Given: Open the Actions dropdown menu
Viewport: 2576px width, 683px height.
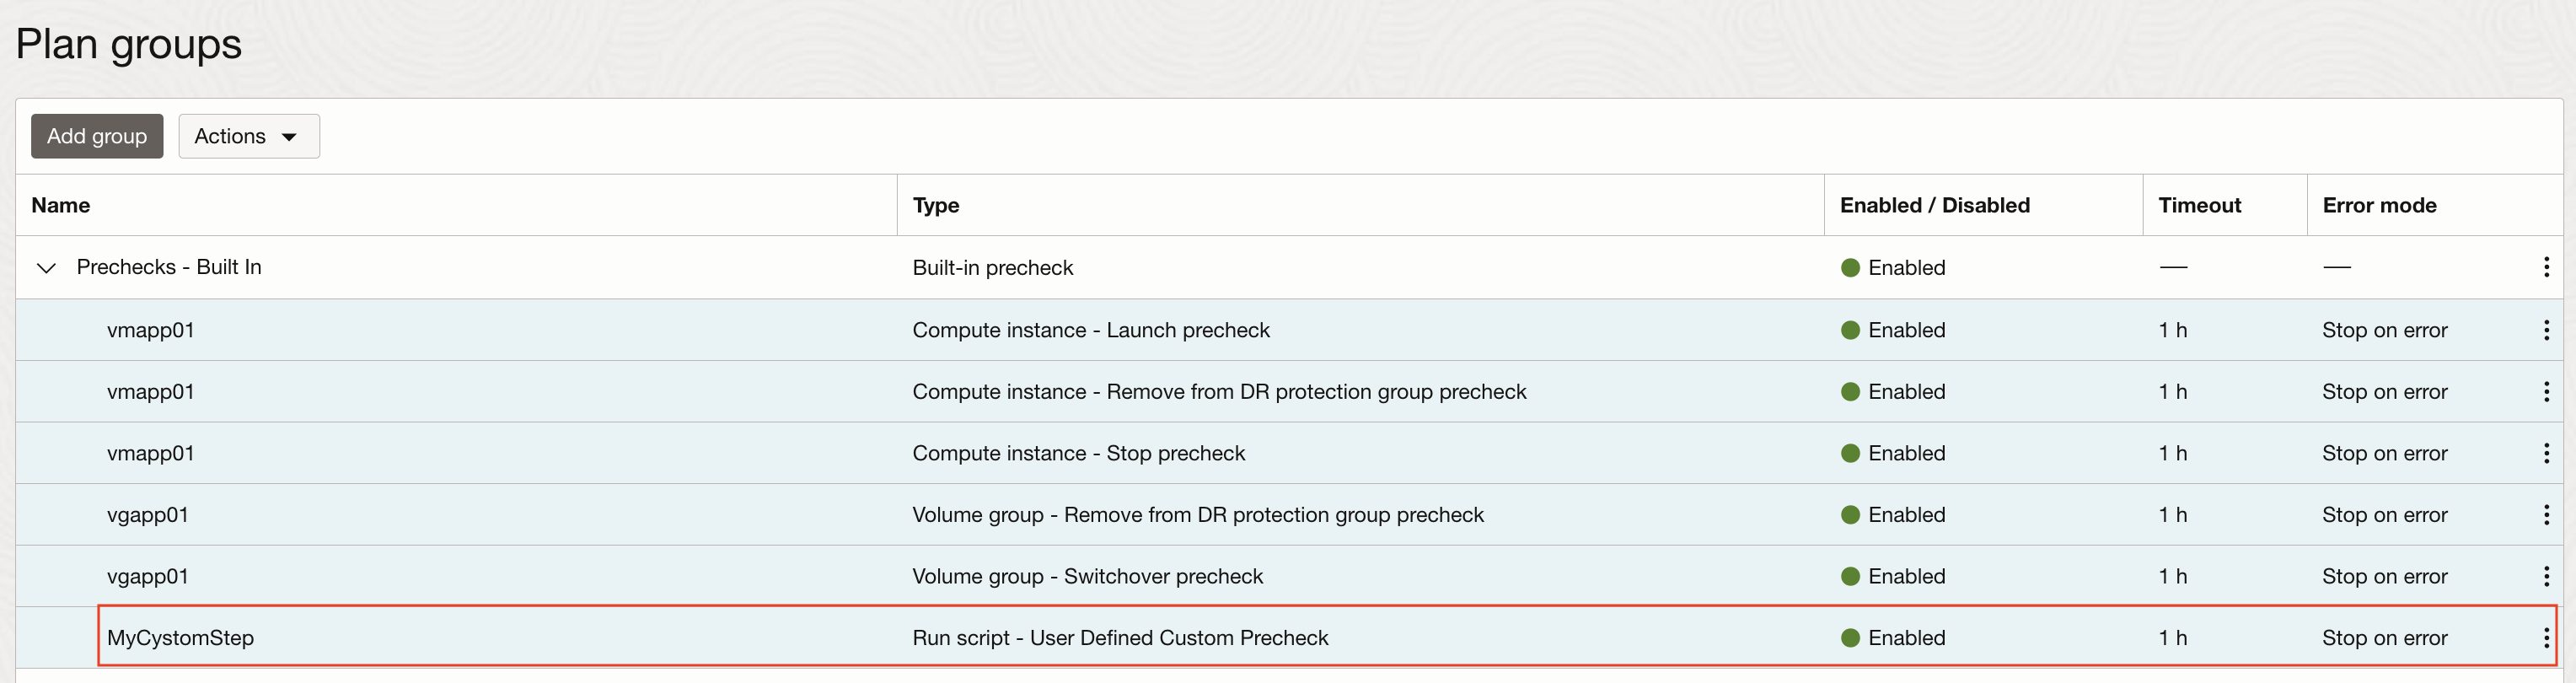Looking at the screenshot, I should (249, 136).
